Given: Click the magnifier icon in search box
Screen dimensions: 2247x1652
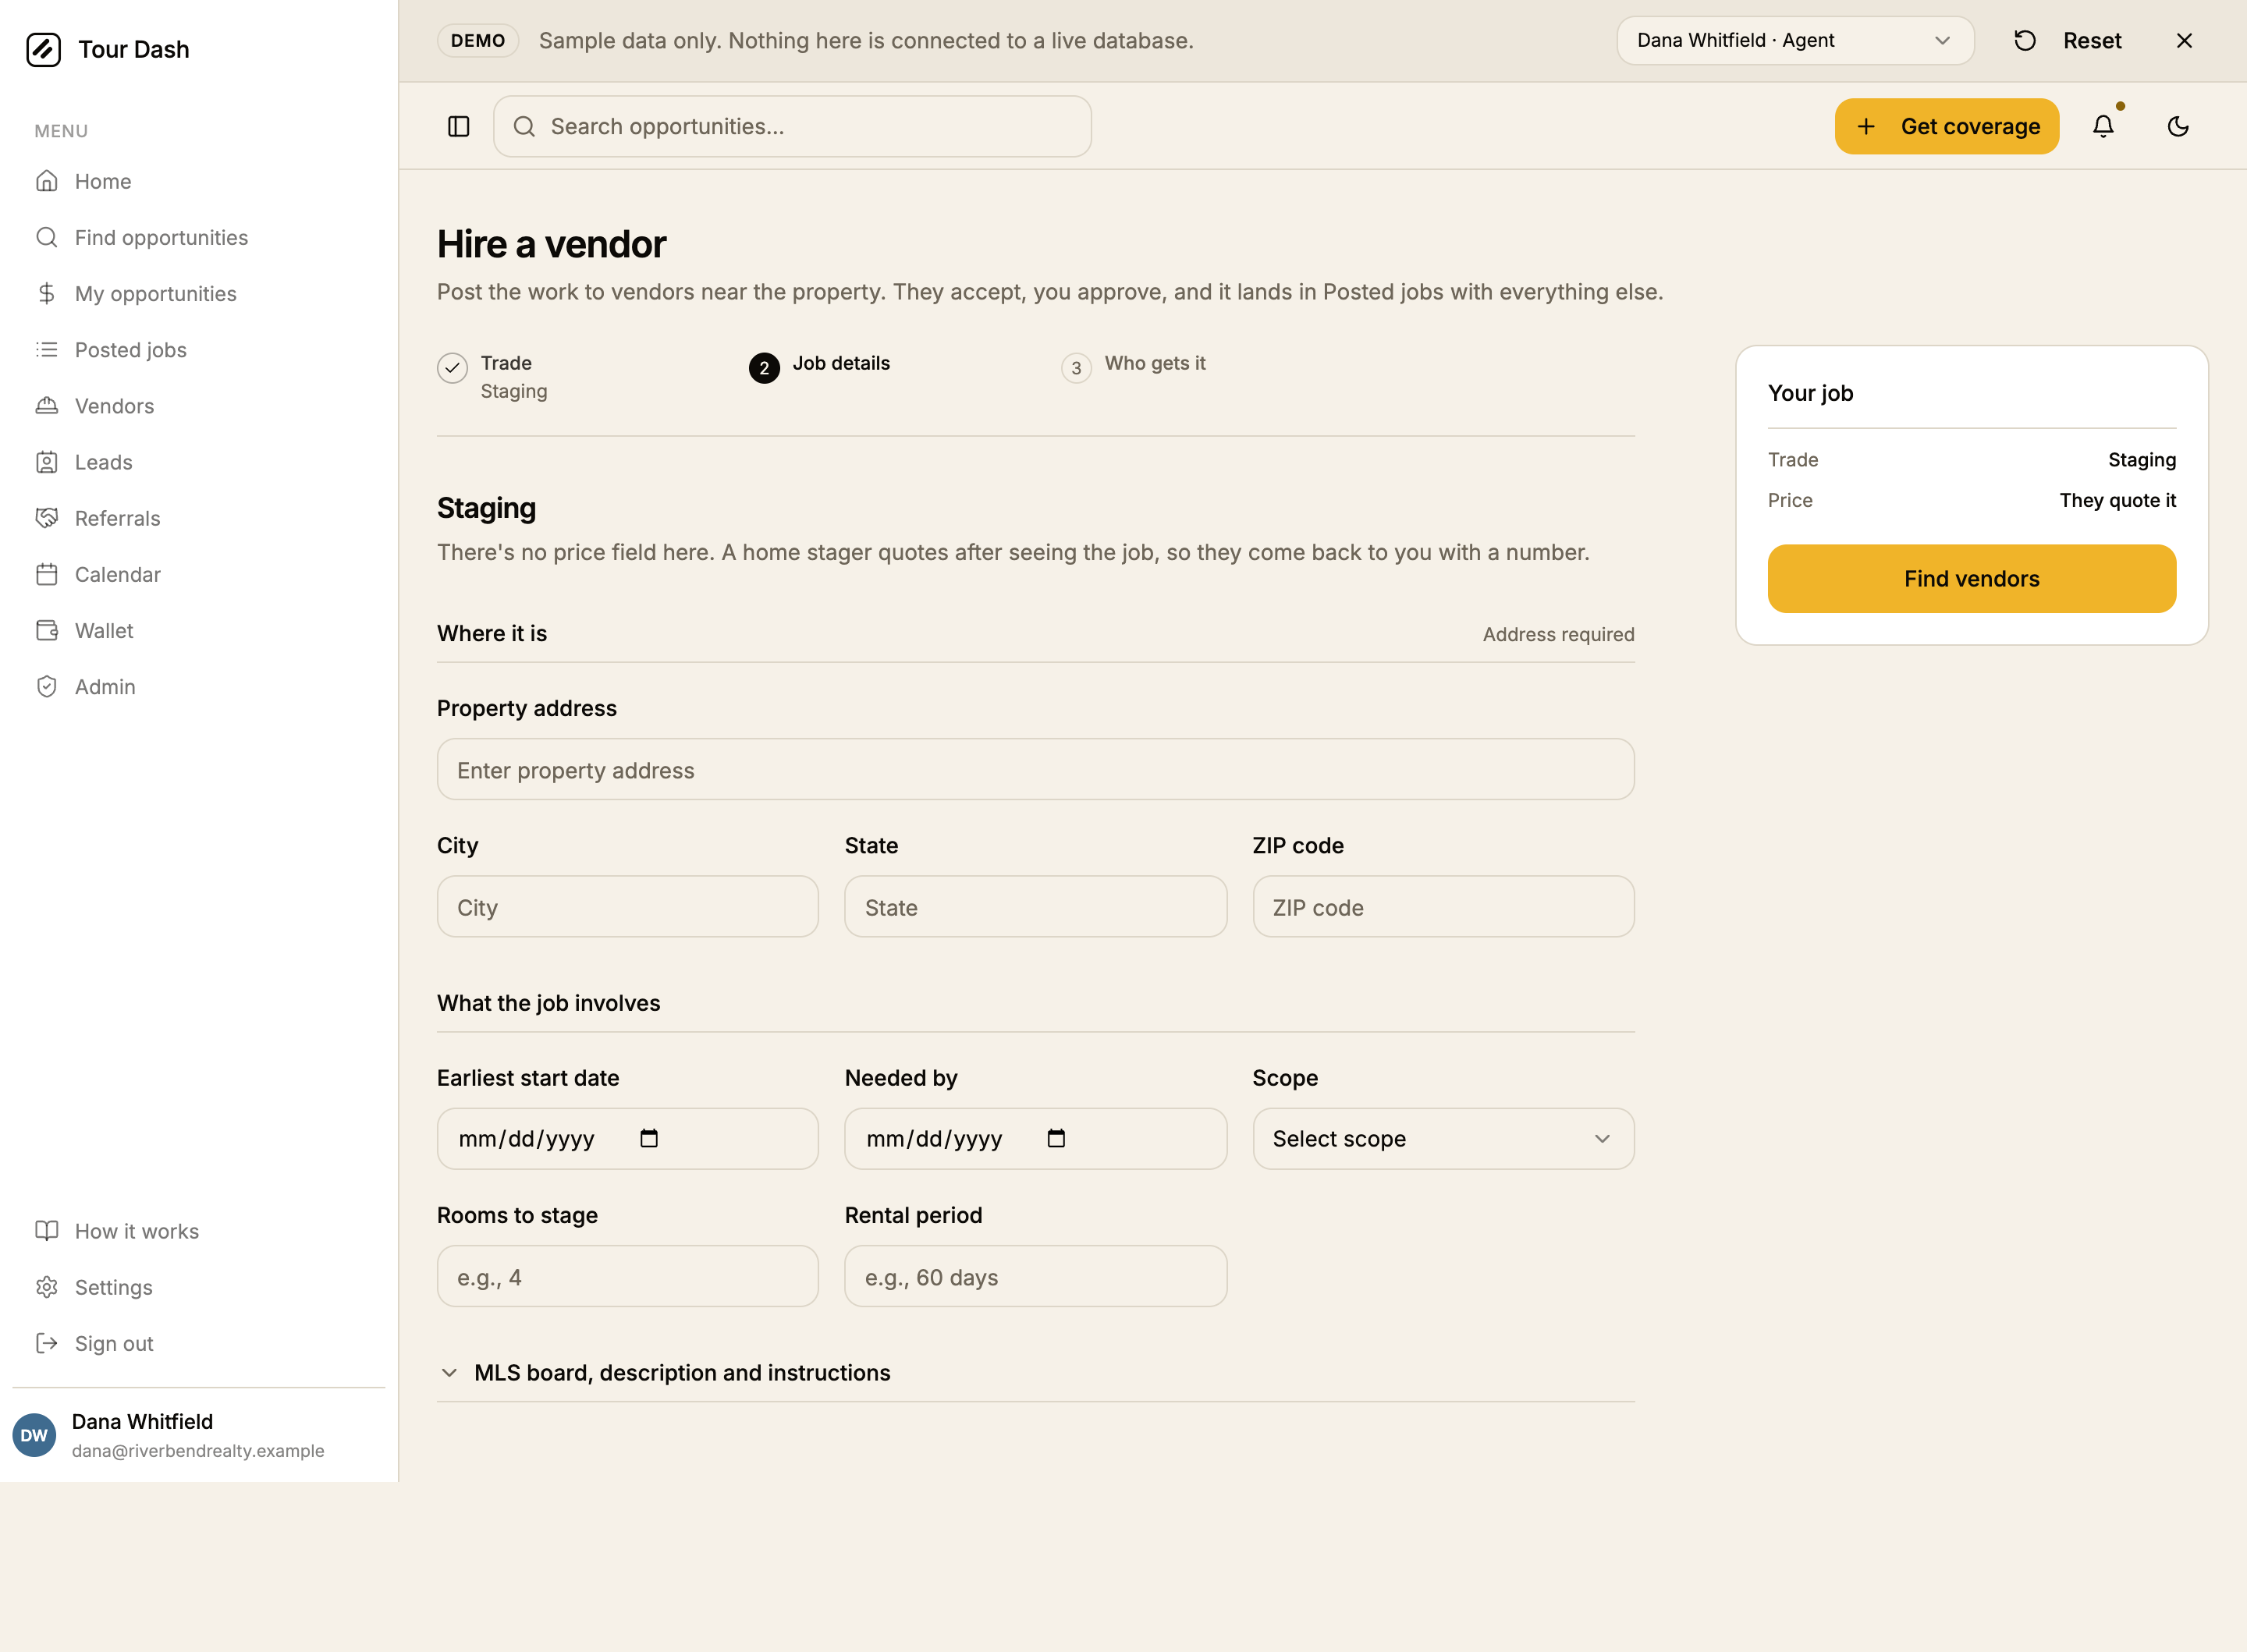Looking at the screenshot, I should pyautogui.click(x=524, y=126).
